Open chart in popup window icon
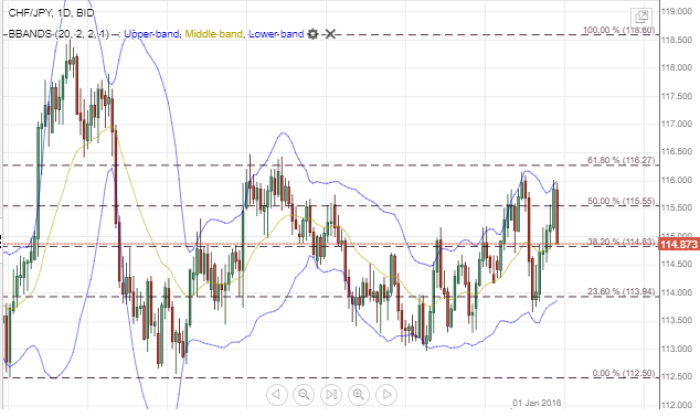The width and height of the screenshot is (700, 417). (641, 17)
